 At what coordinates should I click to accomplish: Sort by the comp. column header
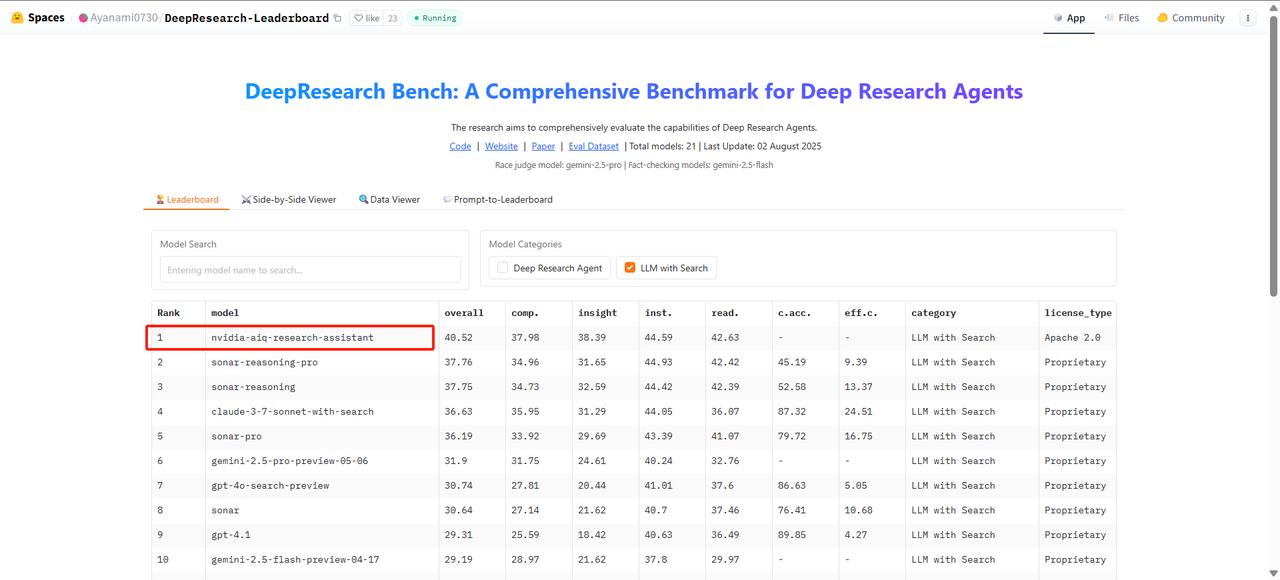(538, 313)
